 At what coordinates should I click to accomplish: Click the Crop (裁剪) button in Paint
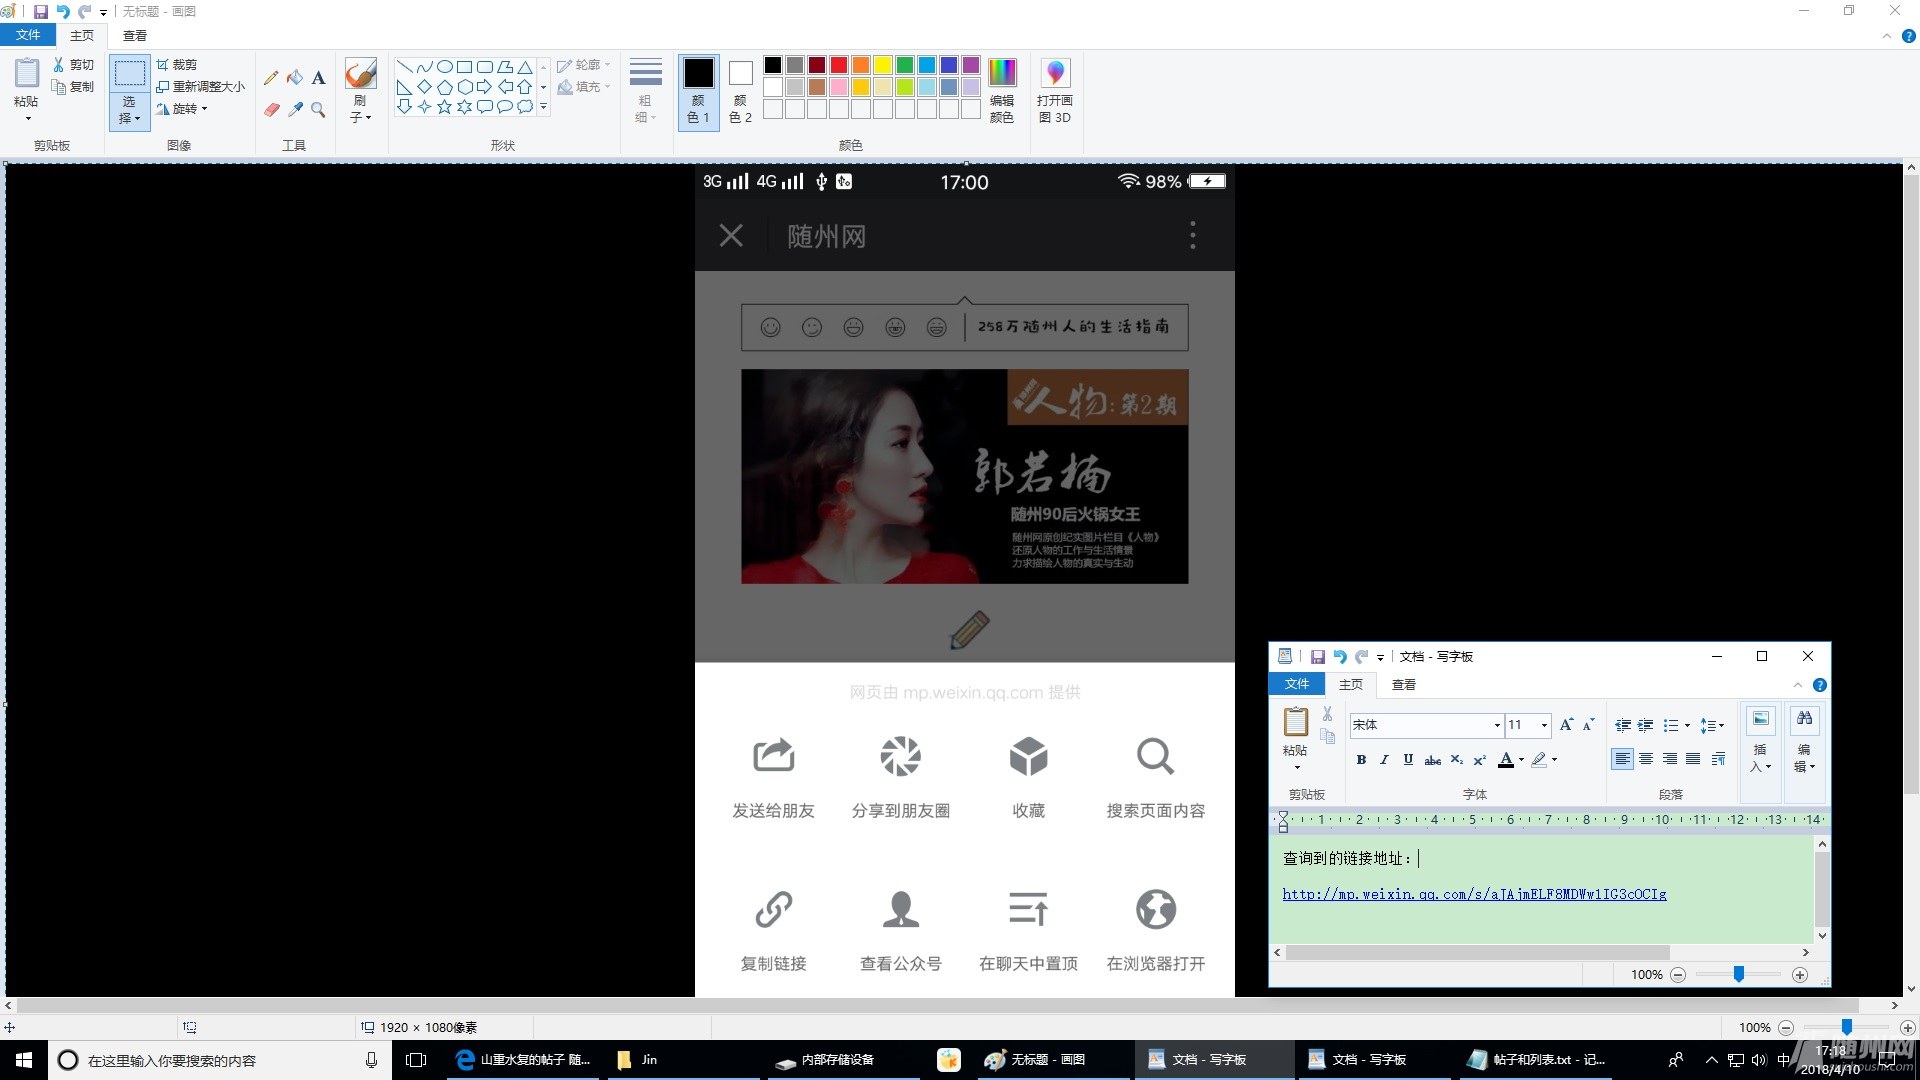[x=177, y=64]
